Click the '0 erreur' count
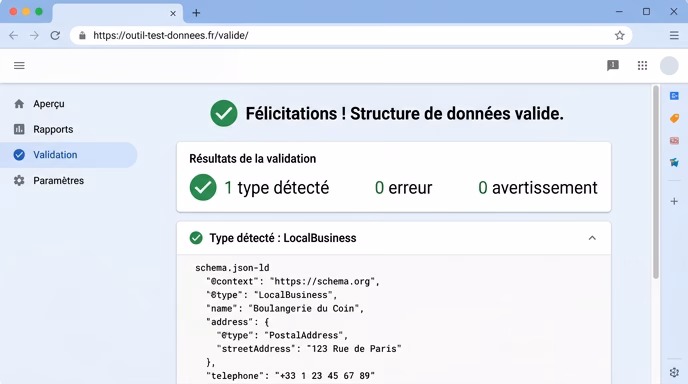 [x=403, y=188]
